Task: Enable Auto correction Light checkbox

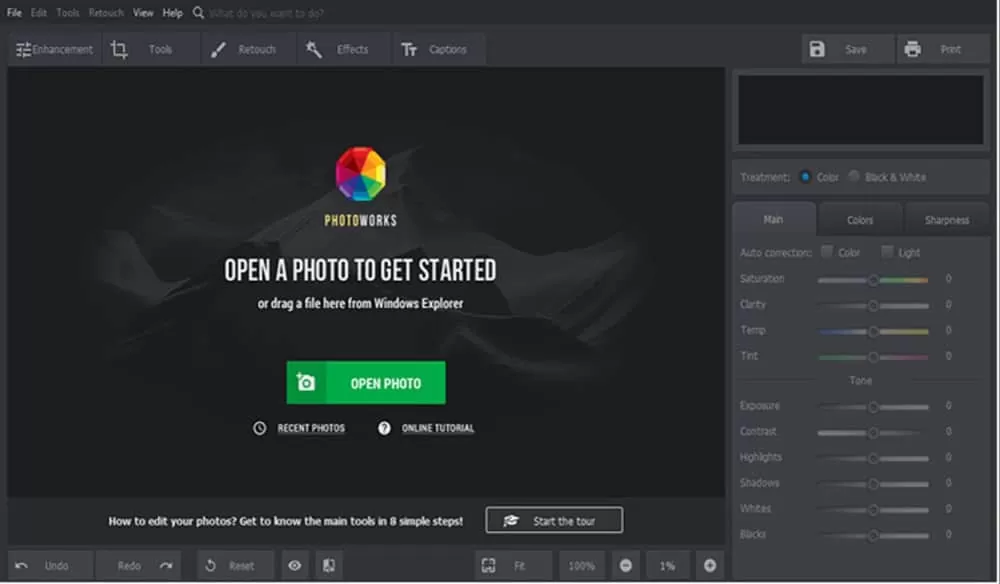Action: pyautogui.click(x=886, y=252)
